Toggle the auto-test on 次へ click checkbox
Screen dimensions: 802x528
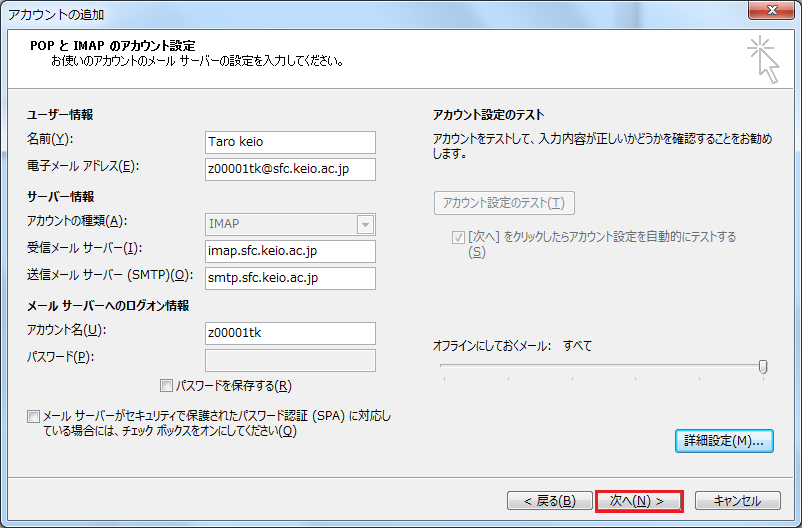458,237
